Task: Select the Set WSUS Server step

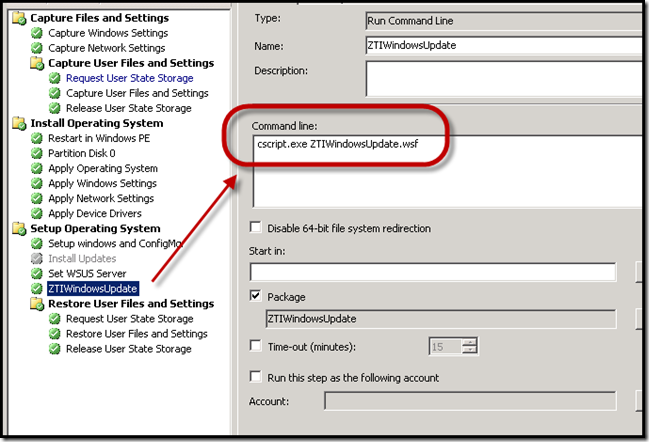Action: [x=87, y=274]
